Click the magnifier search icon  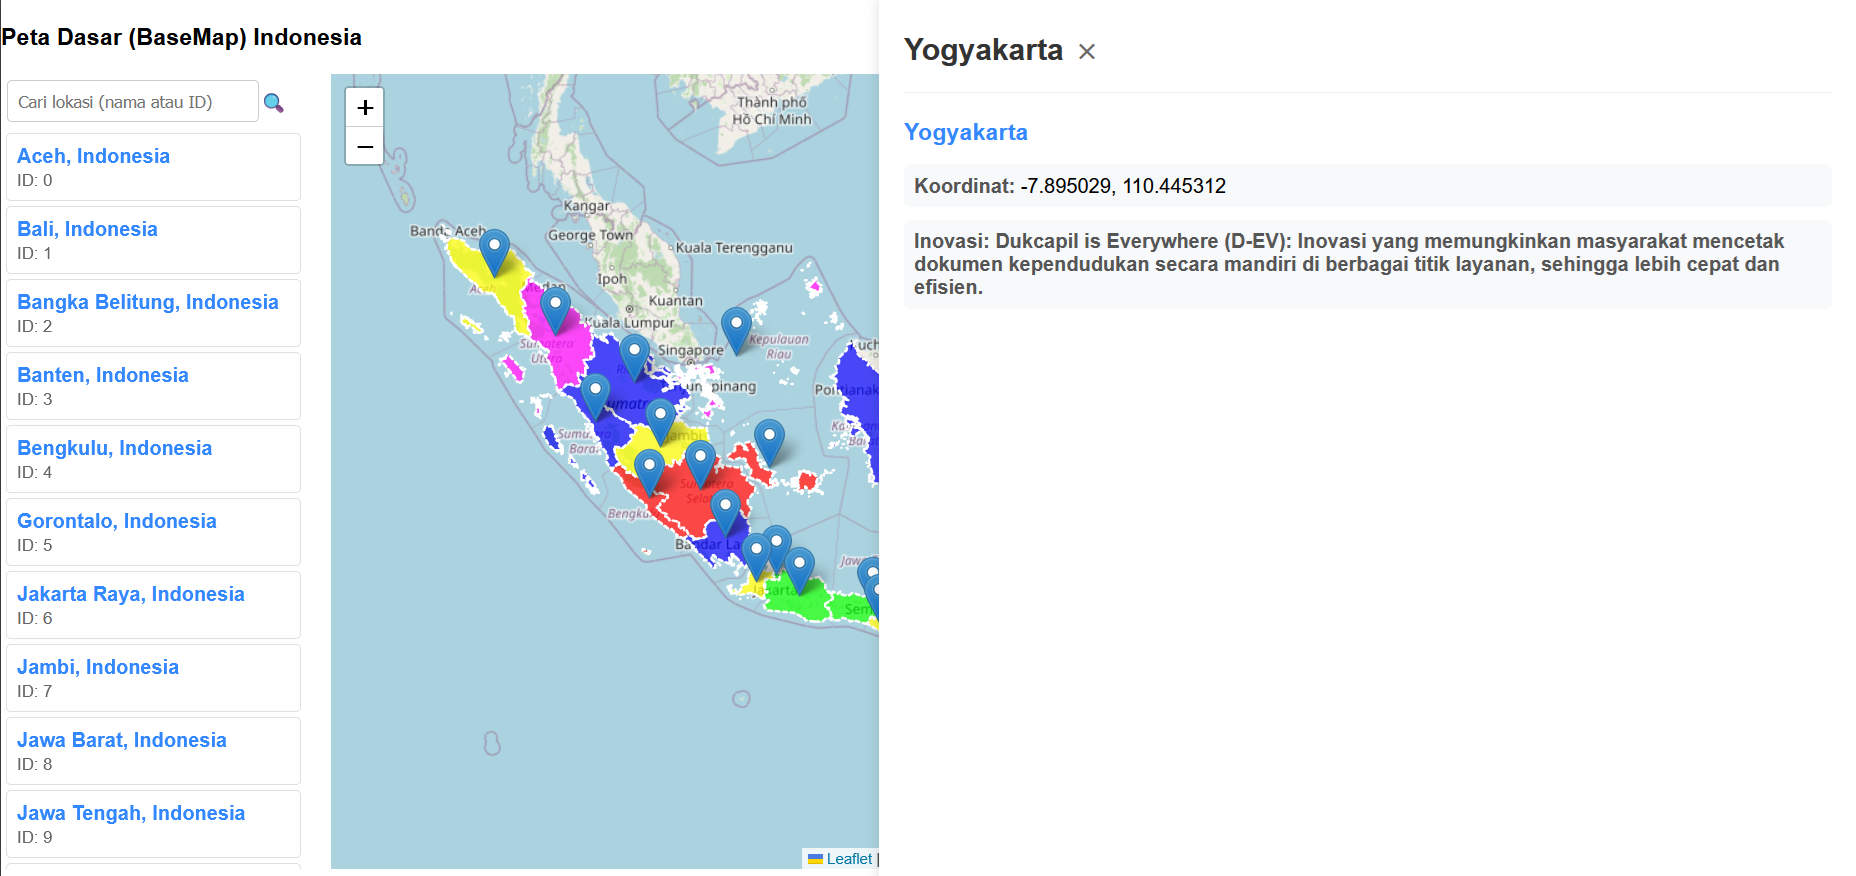(273, 102)
